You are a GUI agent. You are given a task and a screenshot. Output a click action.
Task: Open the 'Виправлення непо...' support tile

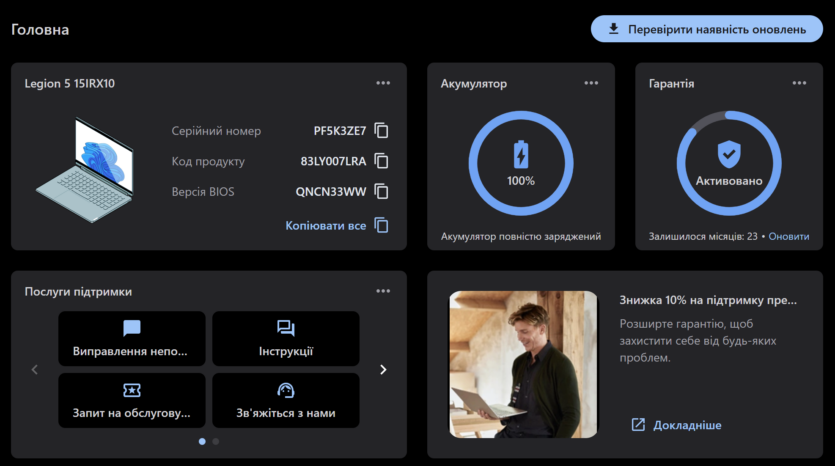132,339
